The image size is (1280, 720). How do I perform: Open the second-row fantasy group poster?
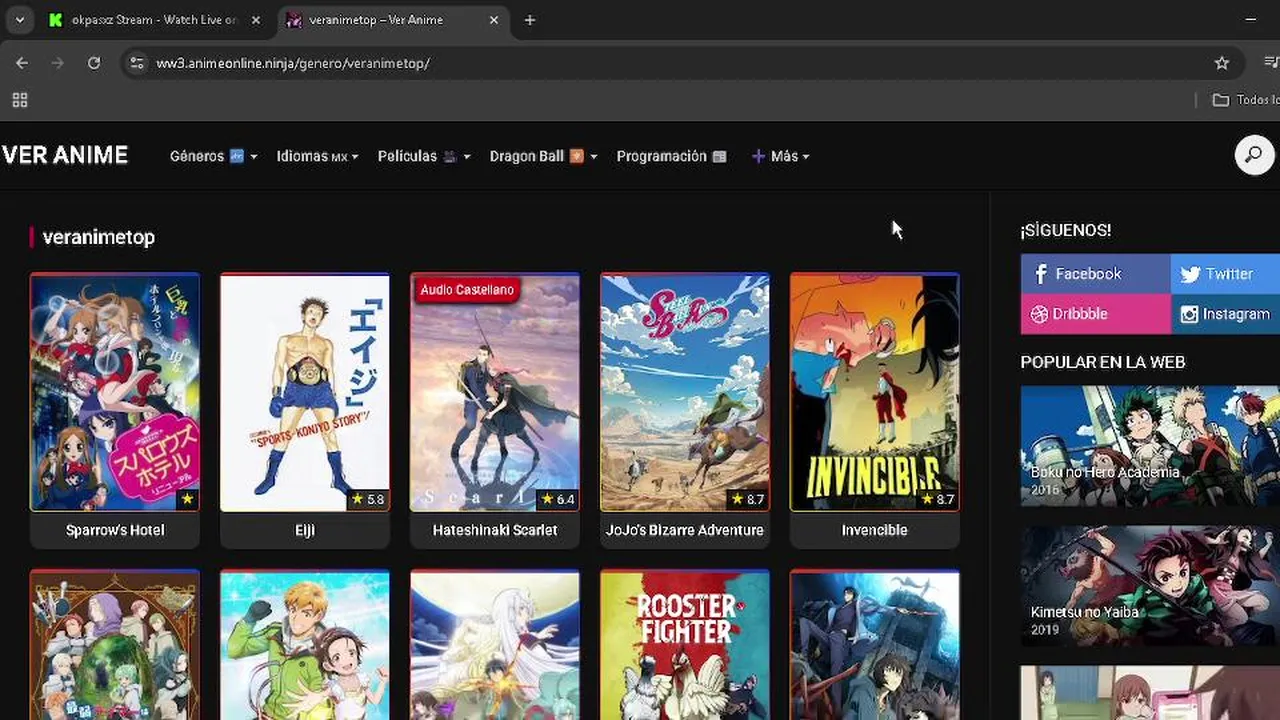point(115,645)
